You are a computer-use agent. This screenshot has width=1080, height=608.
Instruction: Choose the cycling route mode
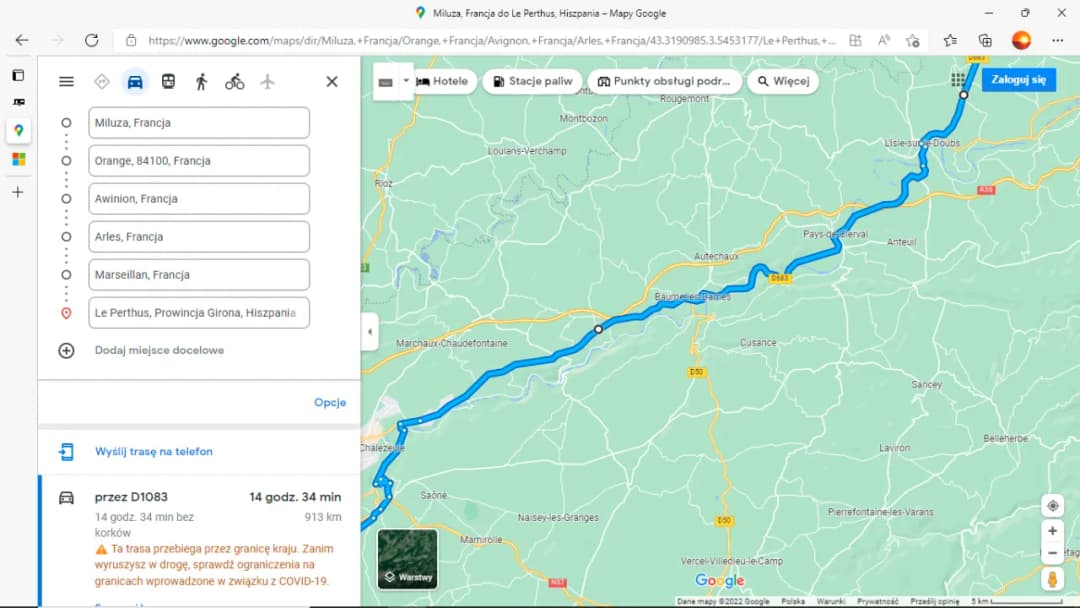(234, 82)
